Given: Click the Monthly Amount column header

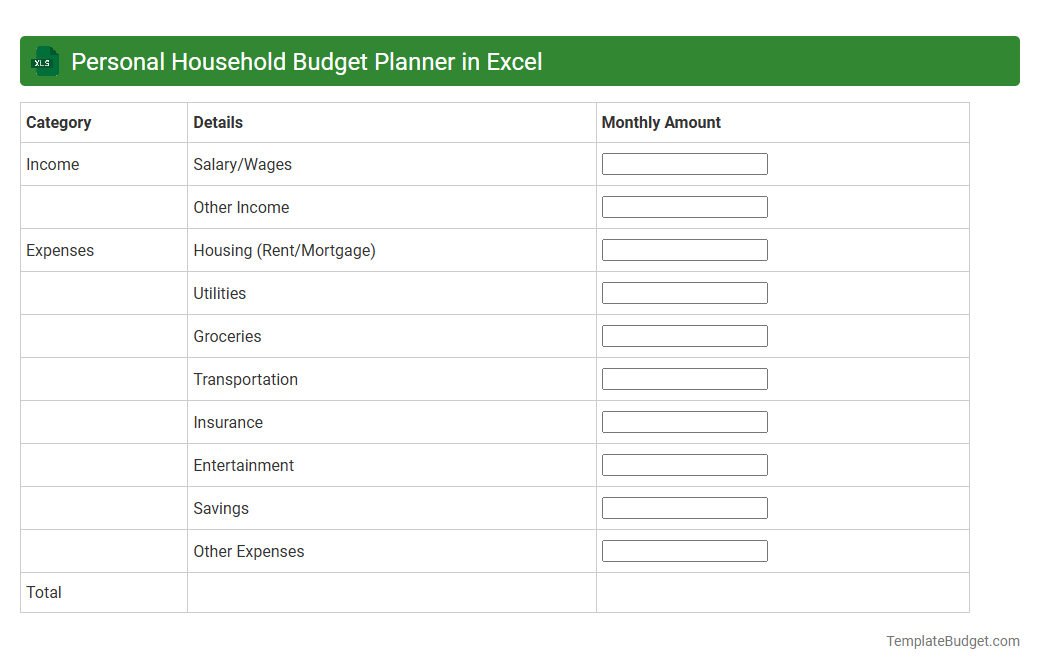Looking at the screenshot, I should coord(661,122).
